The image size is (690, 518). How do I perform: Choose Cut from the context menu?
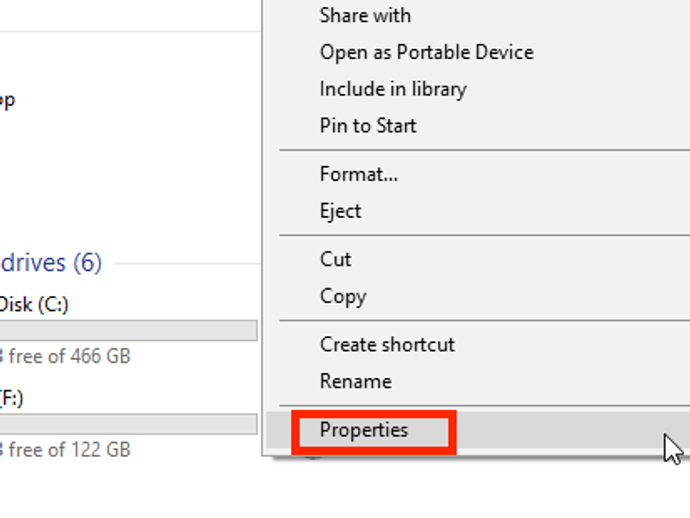(x=336, y=260)
